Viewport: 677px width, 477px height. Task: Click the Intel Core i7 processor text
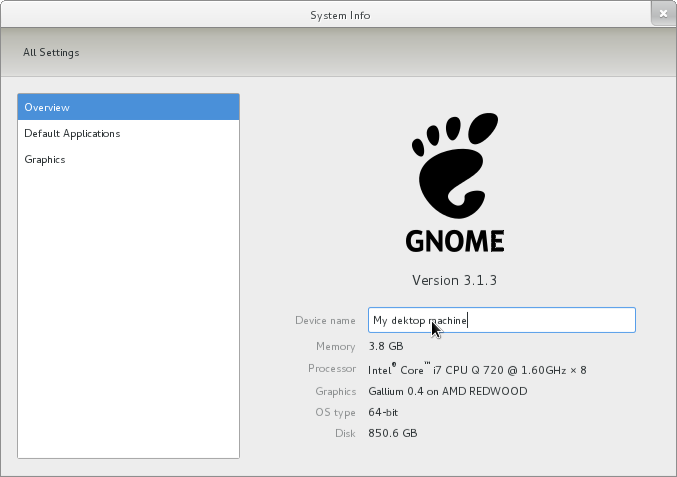477,370
